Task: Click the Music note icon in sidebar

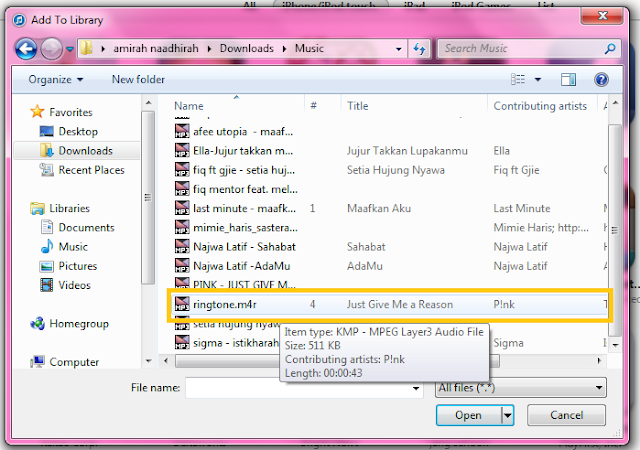Action: click(x=47, y=246)
